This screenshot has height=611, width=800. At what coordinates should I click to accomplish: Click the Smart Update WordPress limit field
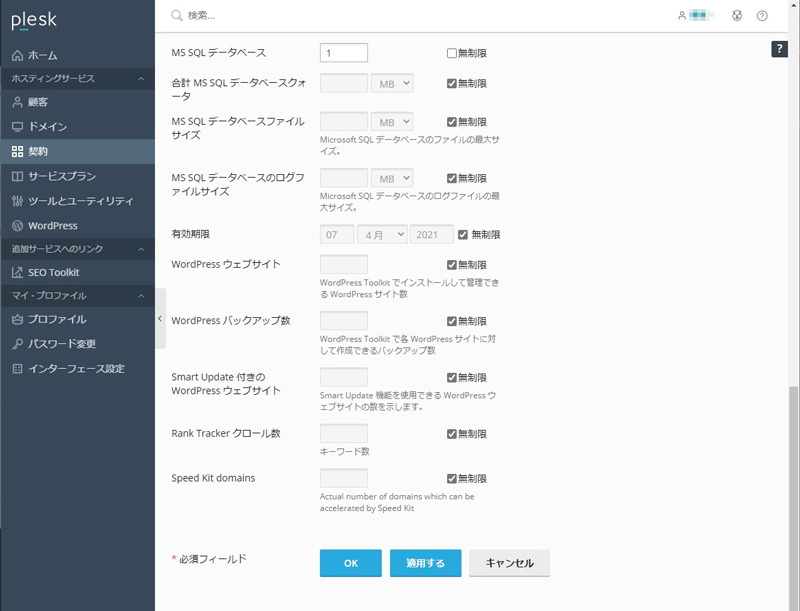tap(344, 377)
